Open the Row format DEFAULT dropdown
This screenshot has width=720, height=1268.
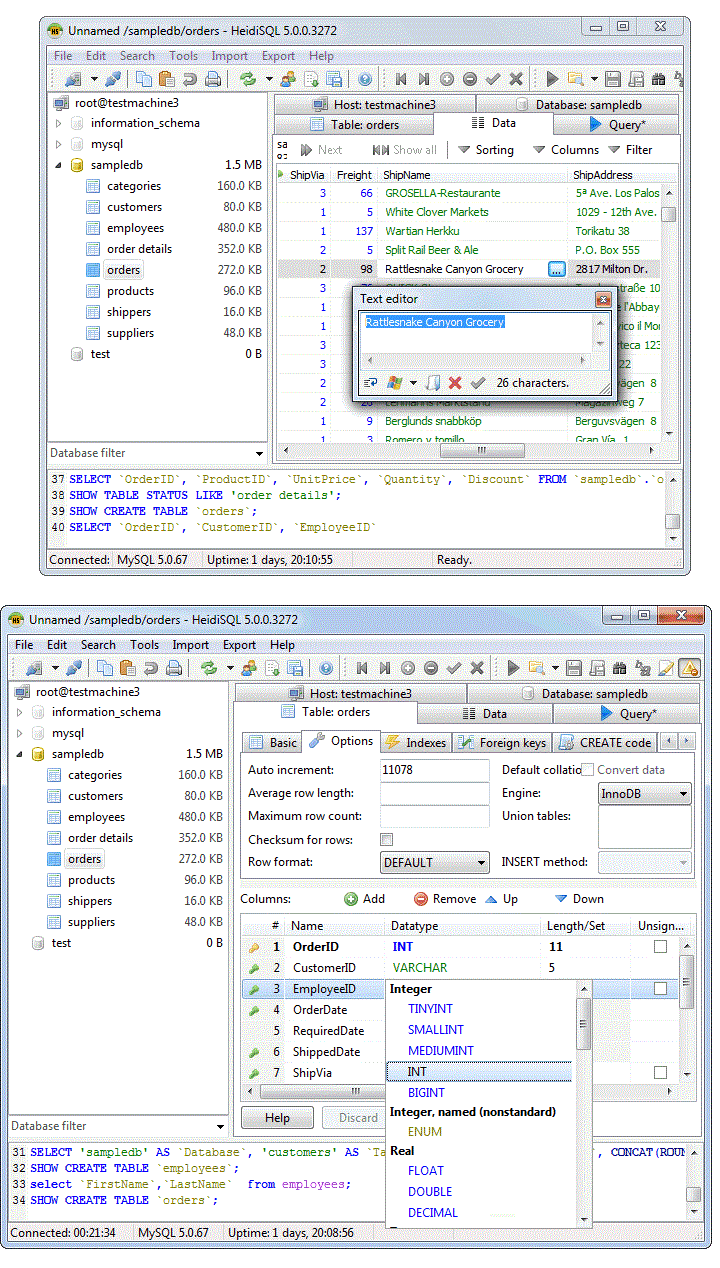click(435, 862)
